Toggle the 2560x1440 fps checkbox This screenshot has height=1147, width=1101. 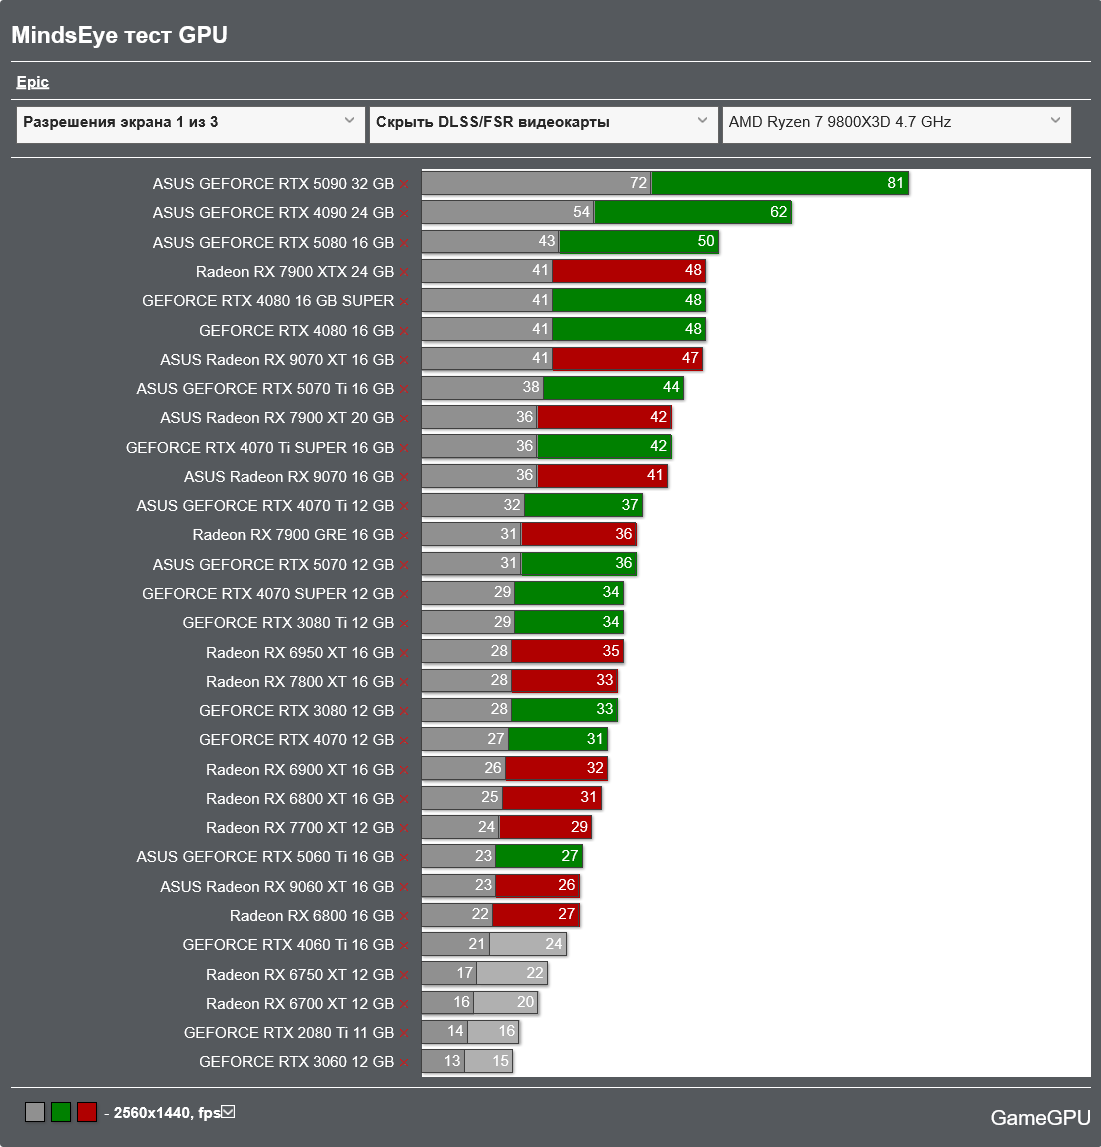coord(228,1112)
